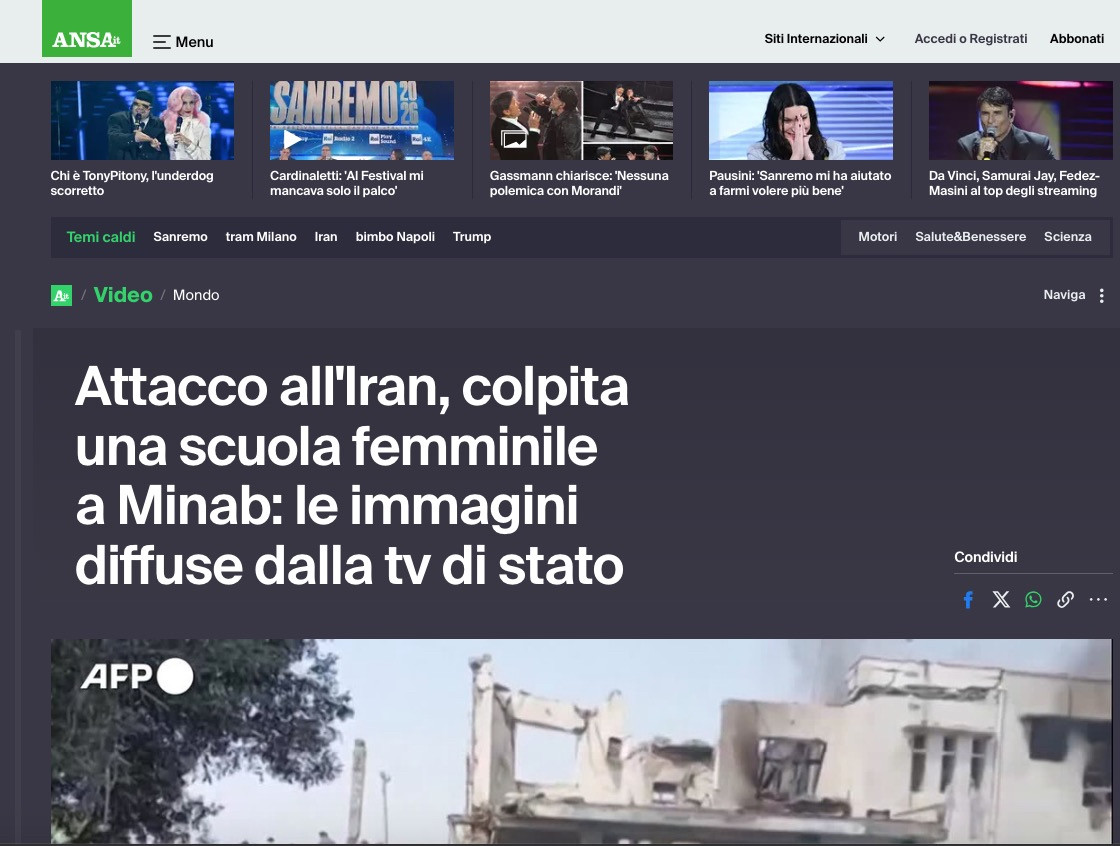Click Accedi o Registrati link
1120x846 pixels.
click(x=971, y=39)
